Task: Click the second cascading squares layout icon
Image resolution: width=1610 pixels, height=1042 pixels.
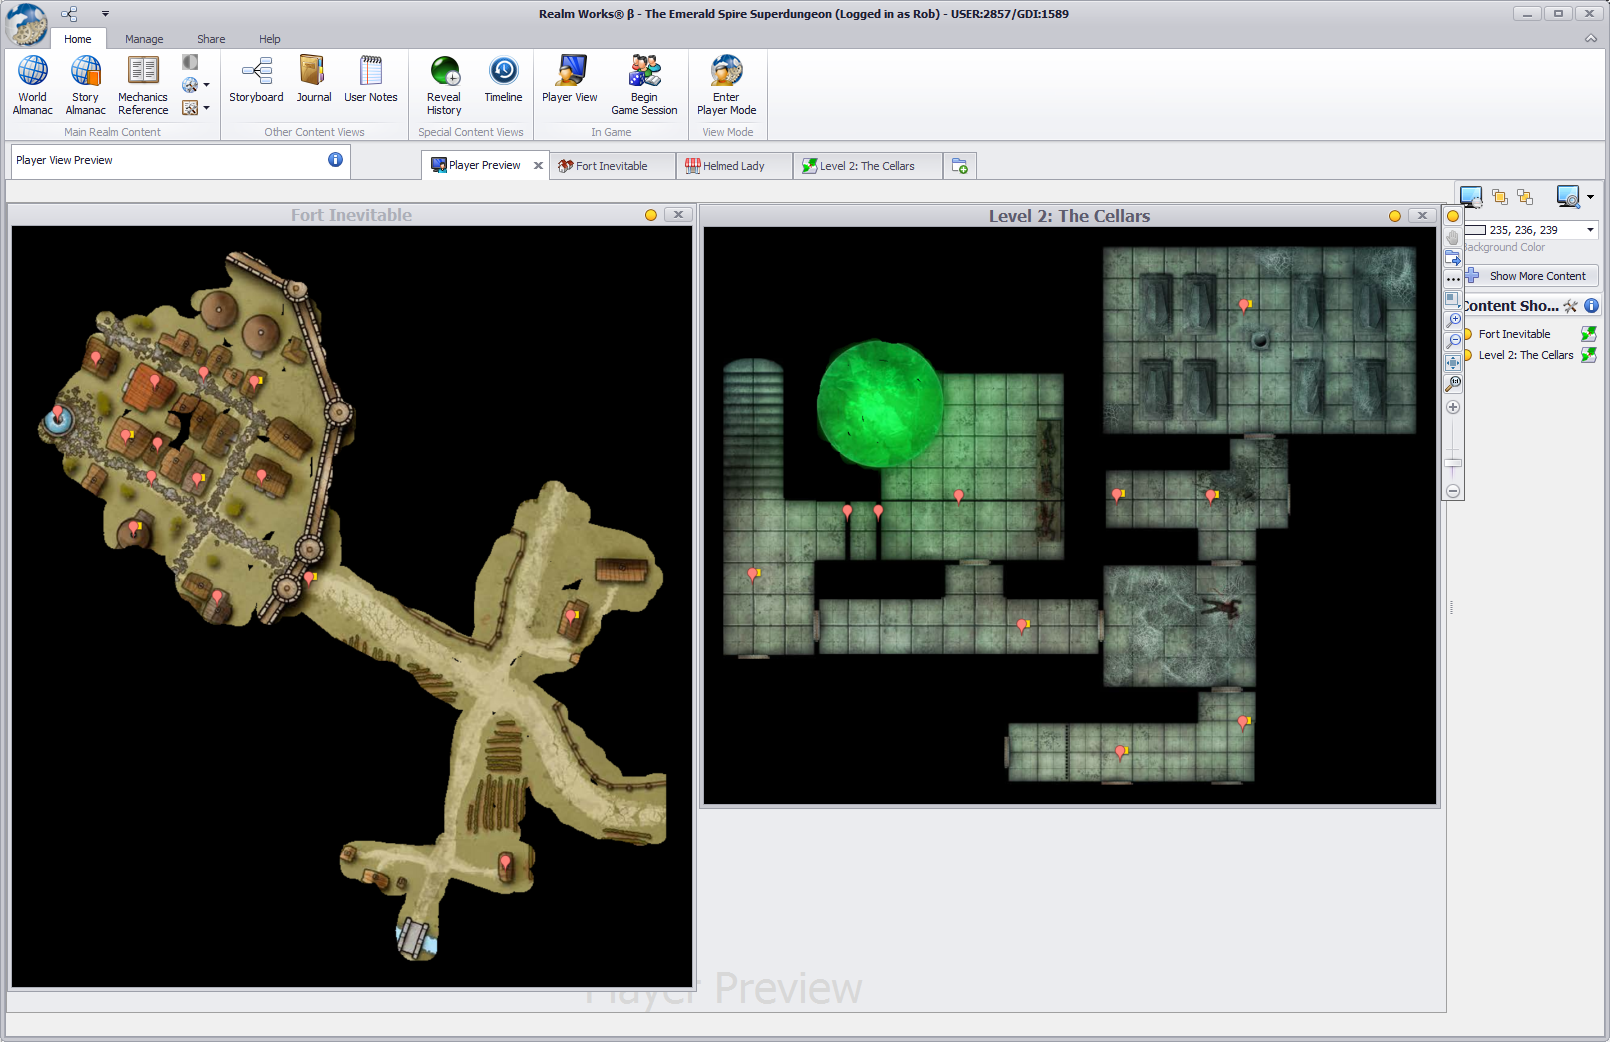Action: tap(1525, 197)
